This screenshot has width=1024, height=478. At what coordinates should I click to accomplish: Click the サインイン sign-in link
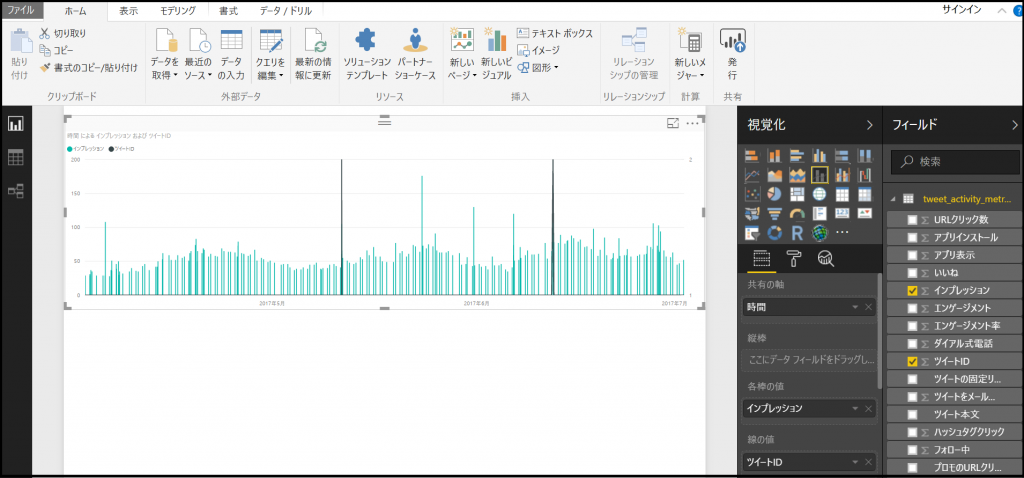962,9
